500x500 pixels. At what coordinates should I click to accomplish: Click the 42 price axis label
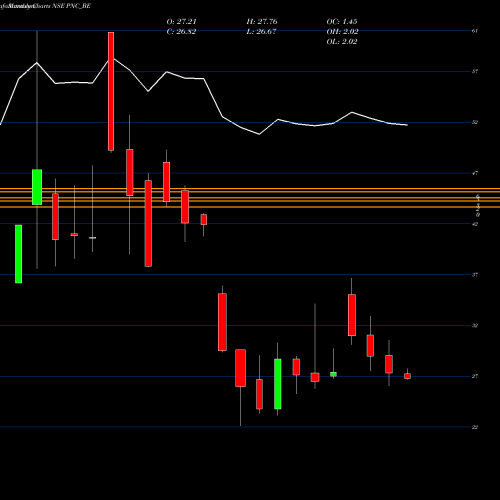(x=475, y=224)
